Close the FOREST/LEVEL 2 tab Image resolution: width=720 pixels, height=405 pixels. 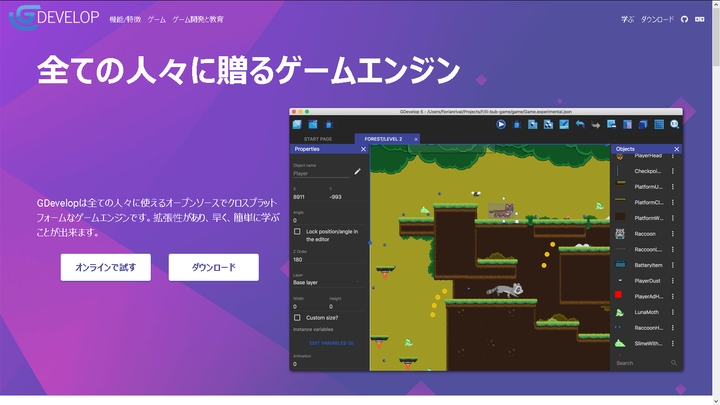(416, 139)
